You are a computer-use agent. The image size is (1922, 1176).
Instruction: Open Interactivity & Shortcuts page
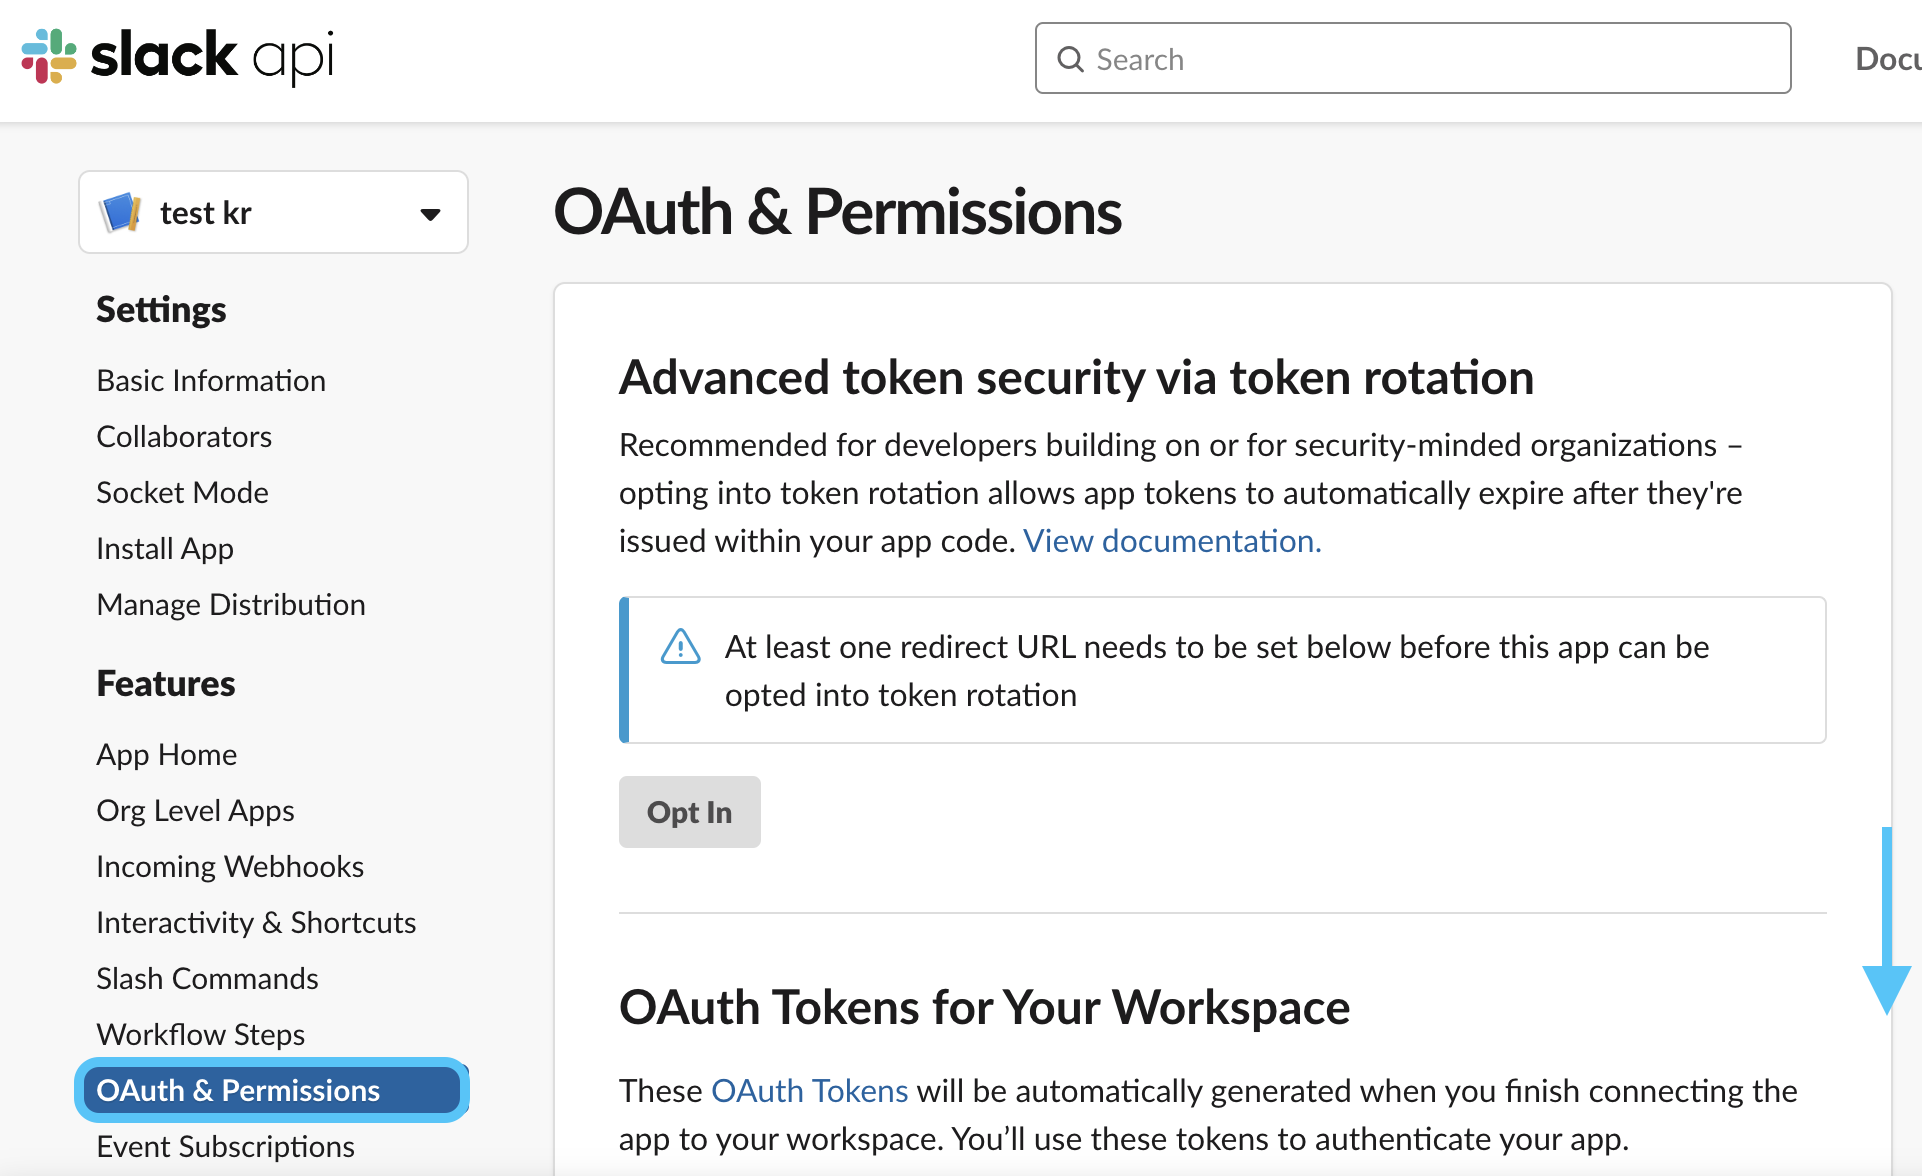(256, 923)
